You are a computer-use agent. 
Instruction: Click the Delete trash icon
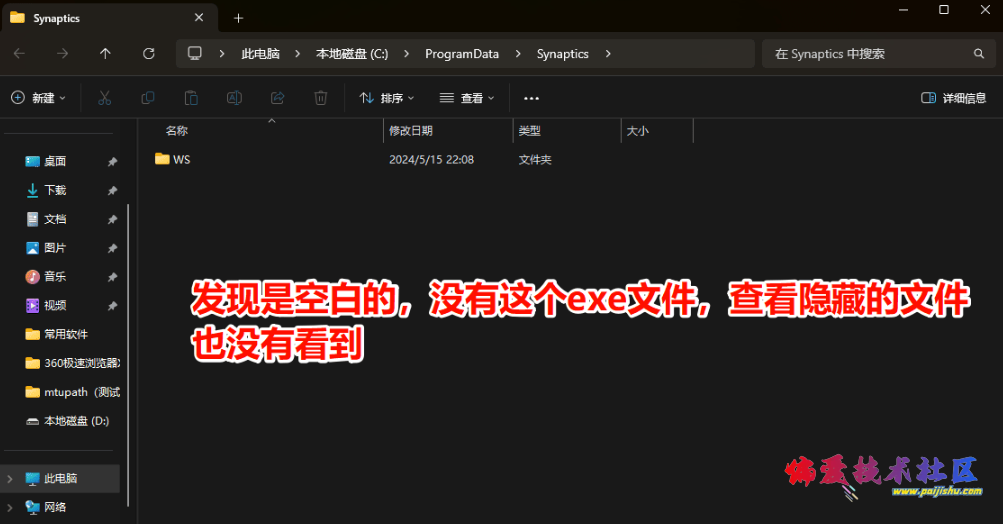[x=320, y=98]
